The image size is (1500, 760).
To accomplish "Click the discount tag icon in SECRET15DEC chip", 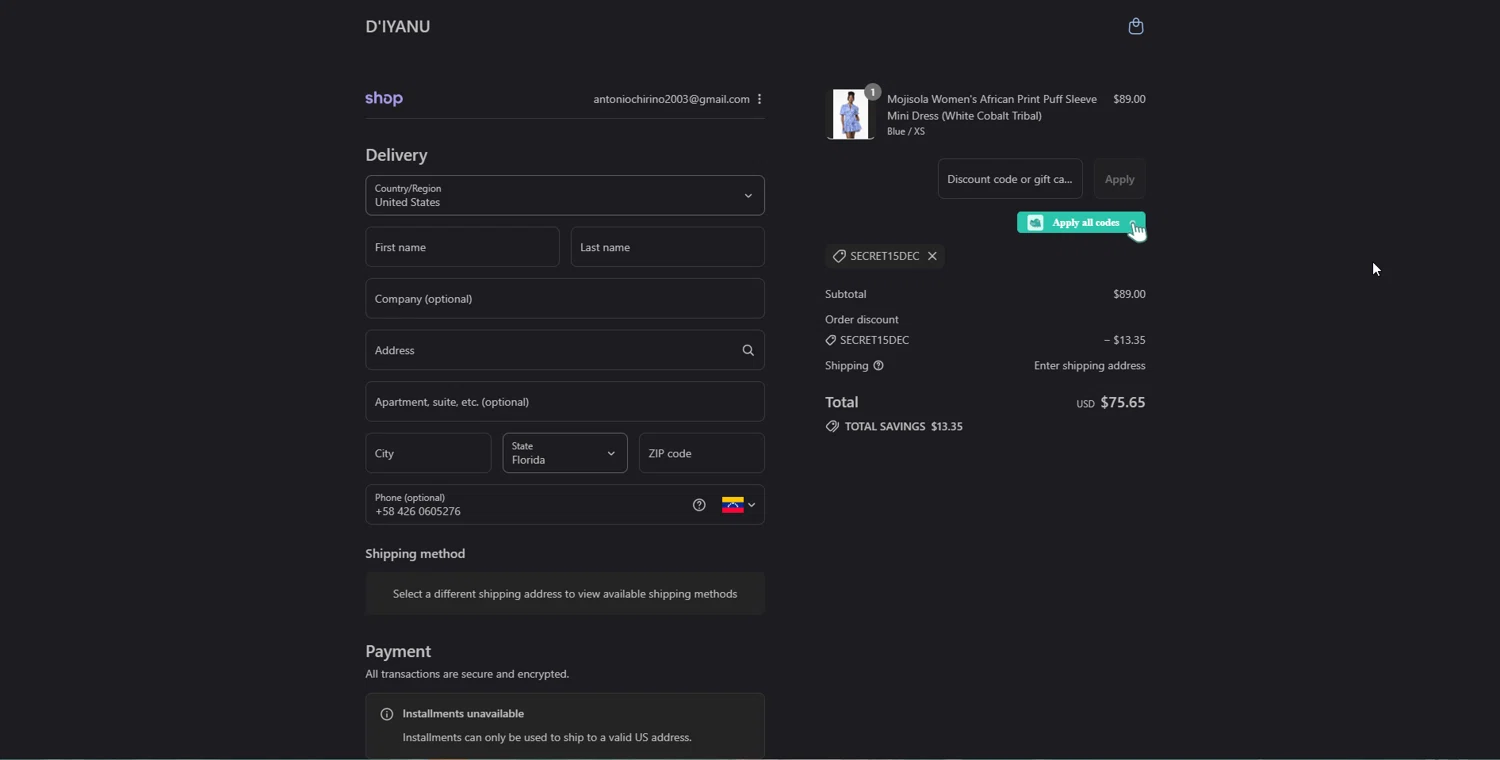I will click(x=839, y=257).
